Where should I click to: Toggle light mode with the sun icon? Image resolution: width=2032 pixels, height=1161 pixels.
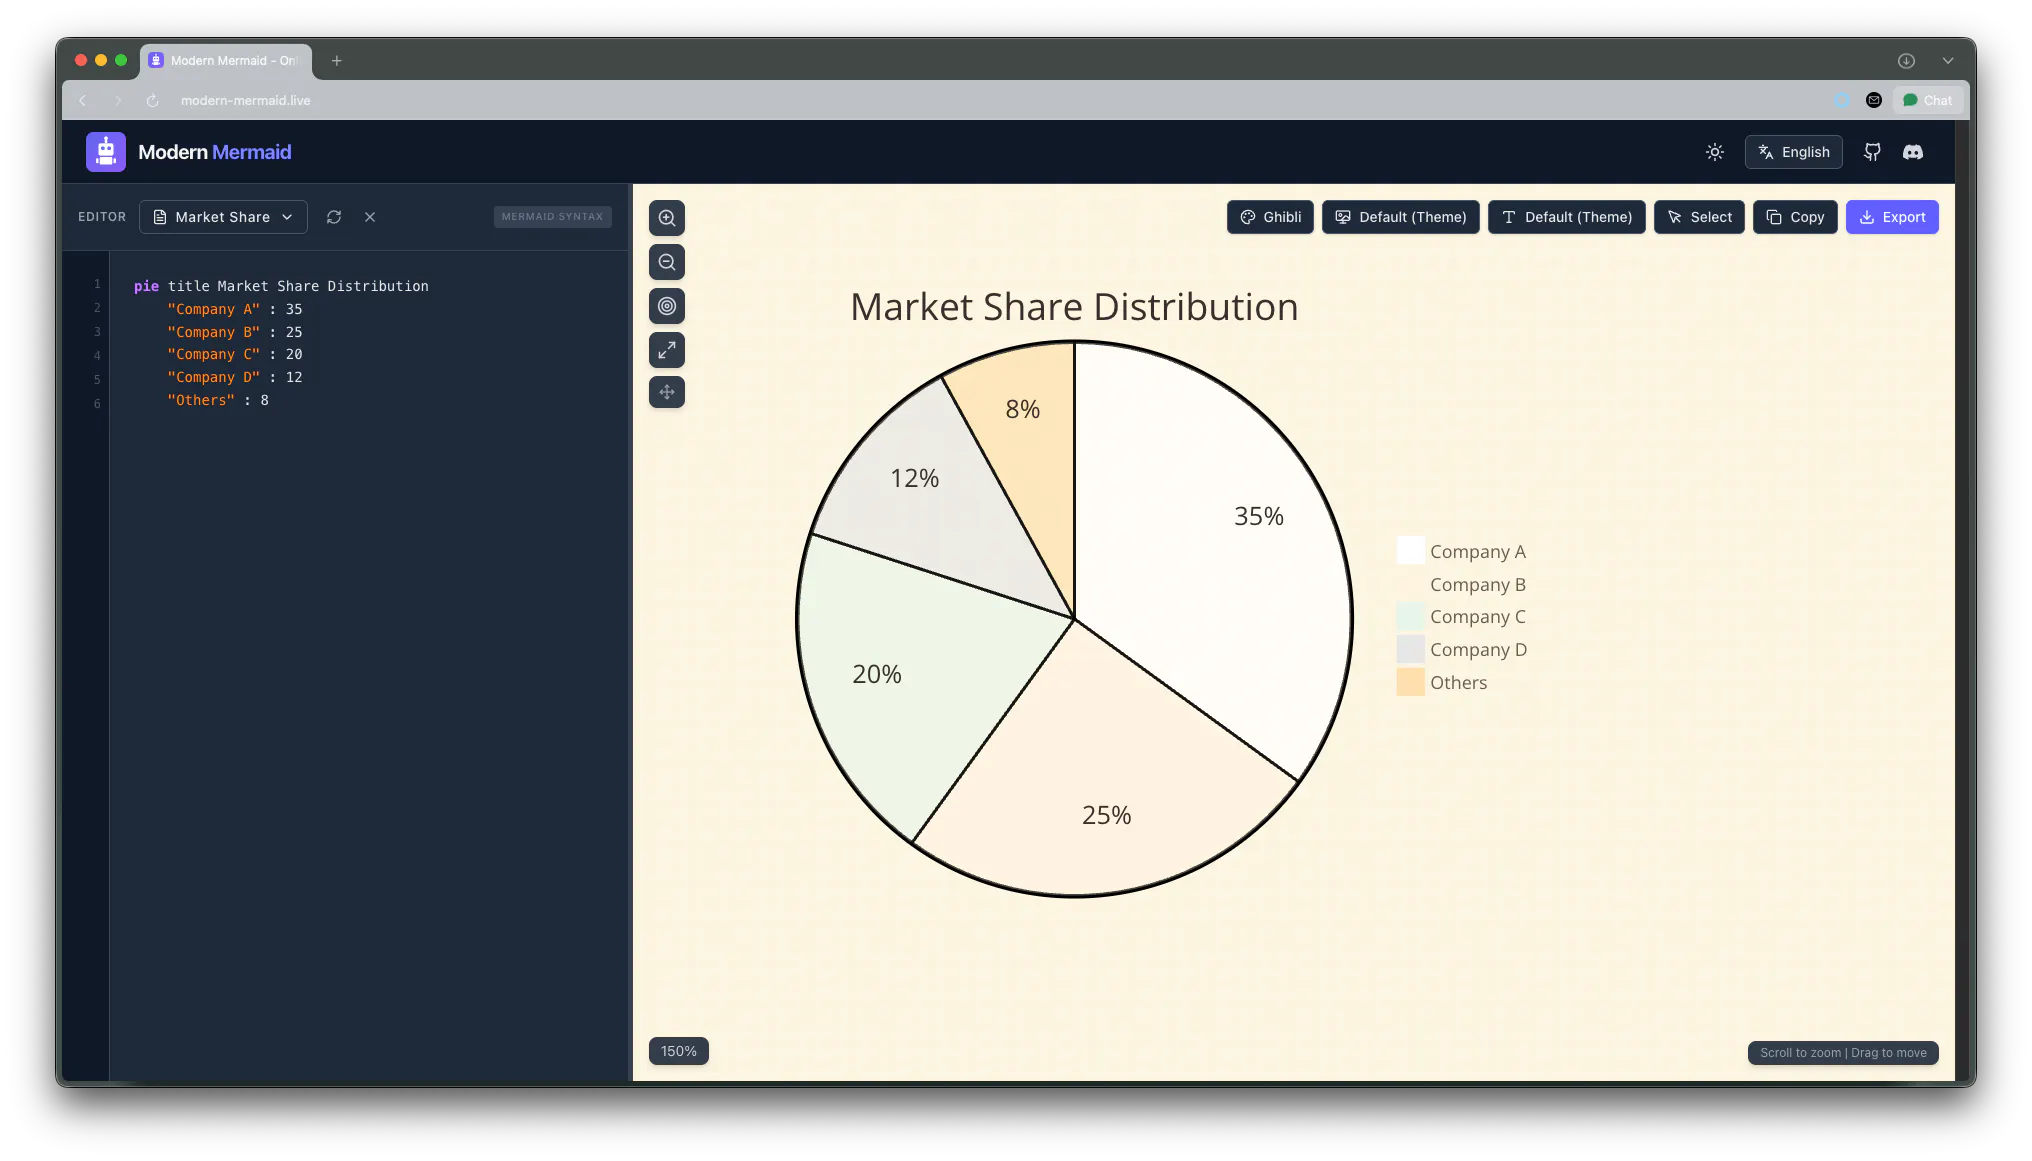(x=1715, y=152)
